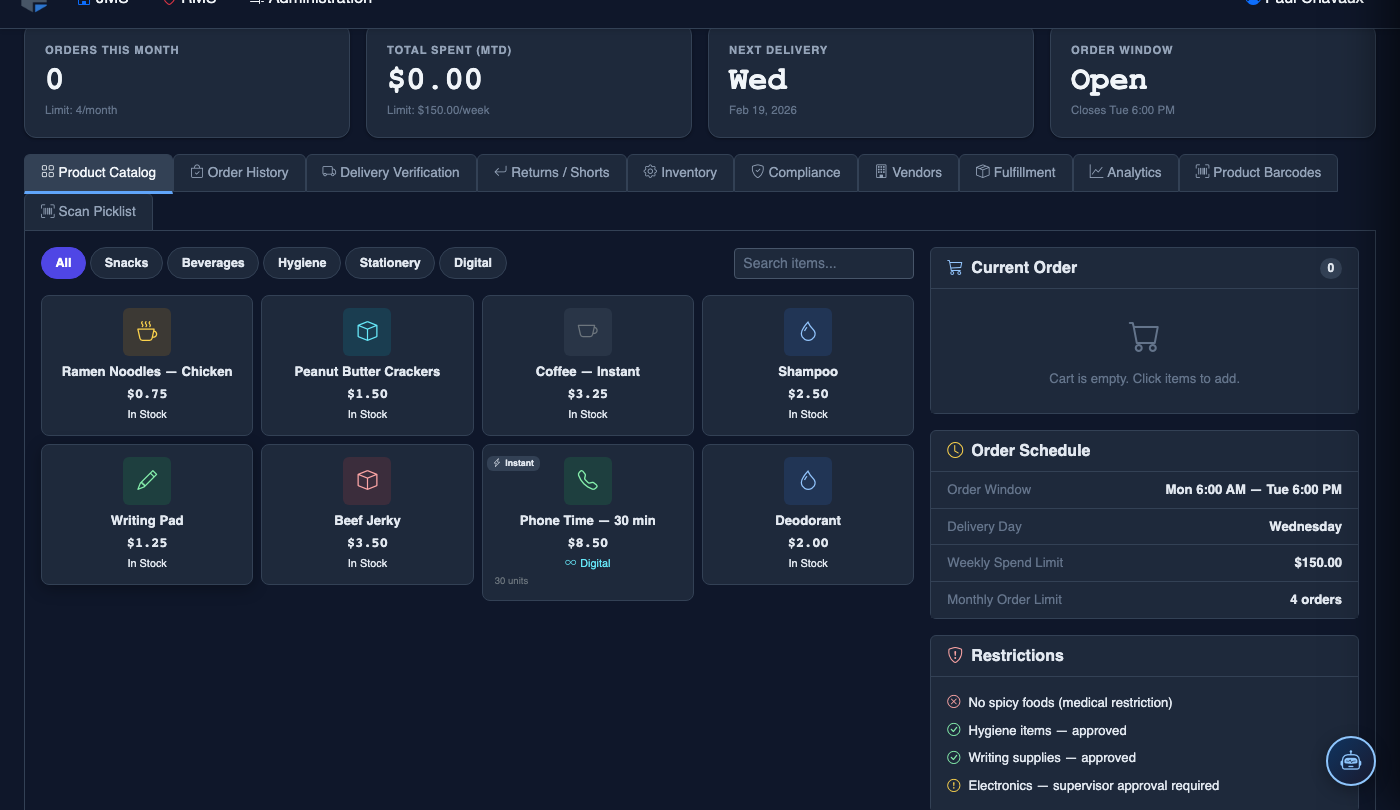
Task: Click the Deodorant droplet icon
Action: 808,481
